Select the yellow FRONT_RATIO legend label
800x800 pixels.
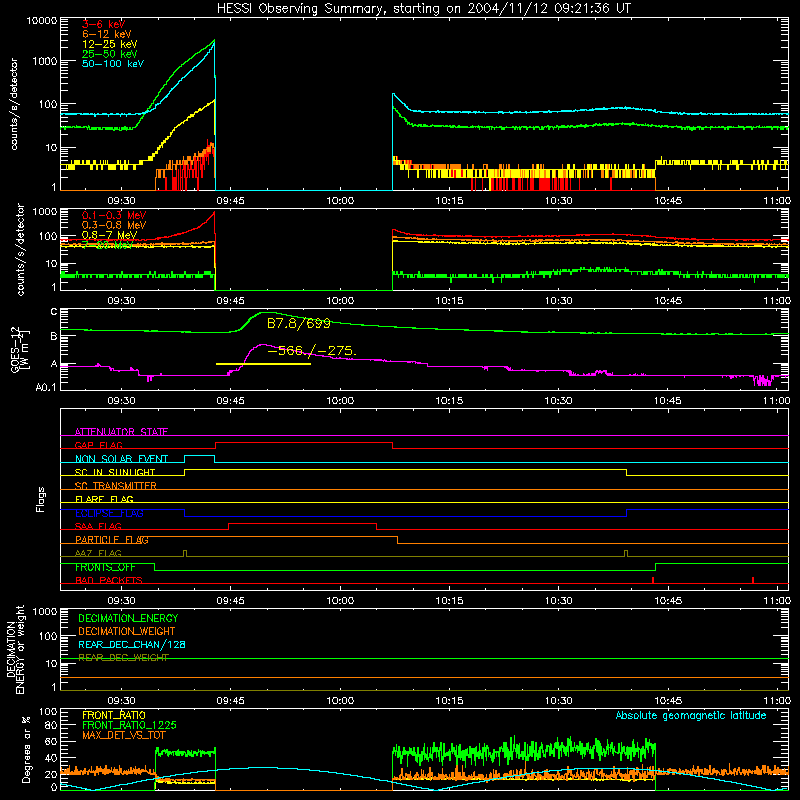click(x=114, y=715)
